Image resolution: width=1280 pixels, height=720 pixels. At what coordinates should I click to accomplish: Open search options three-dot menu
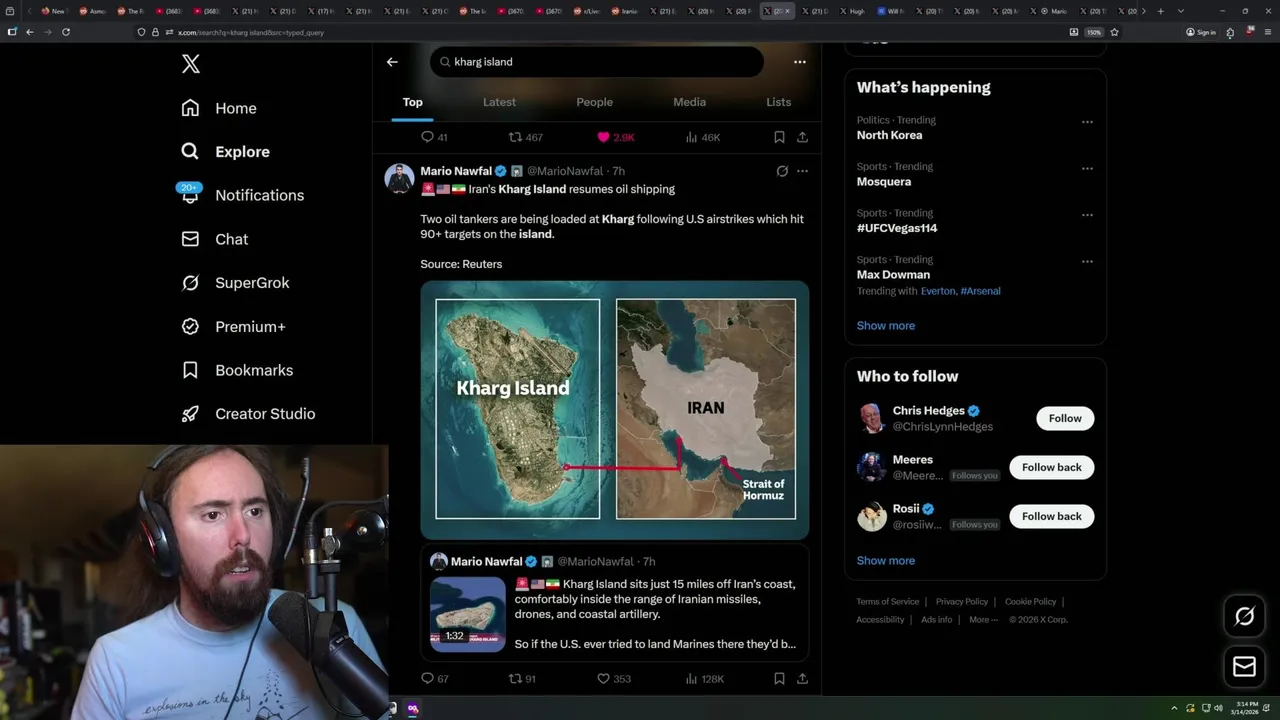(x=799, y=62)
